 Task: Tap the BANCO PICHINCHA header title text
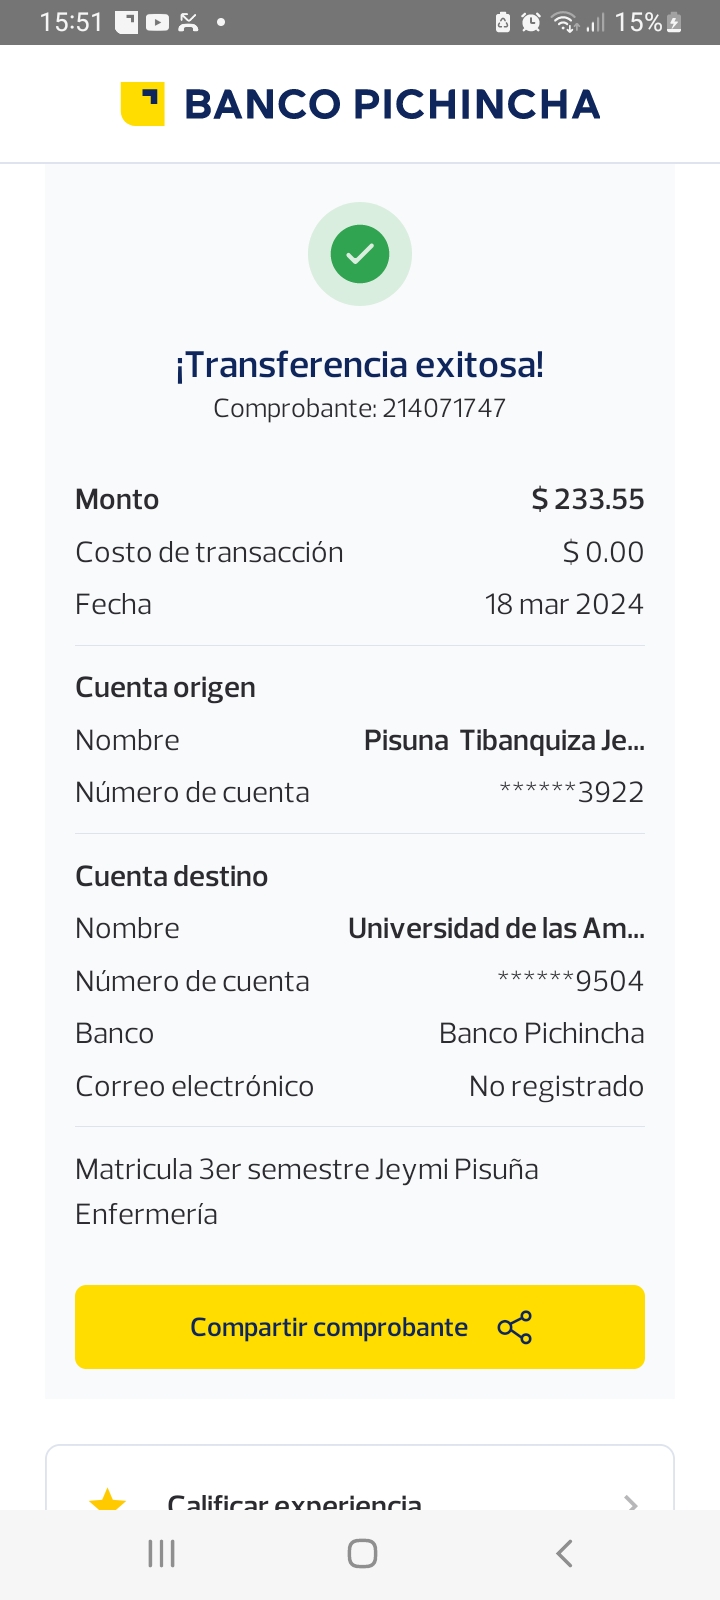392,104
